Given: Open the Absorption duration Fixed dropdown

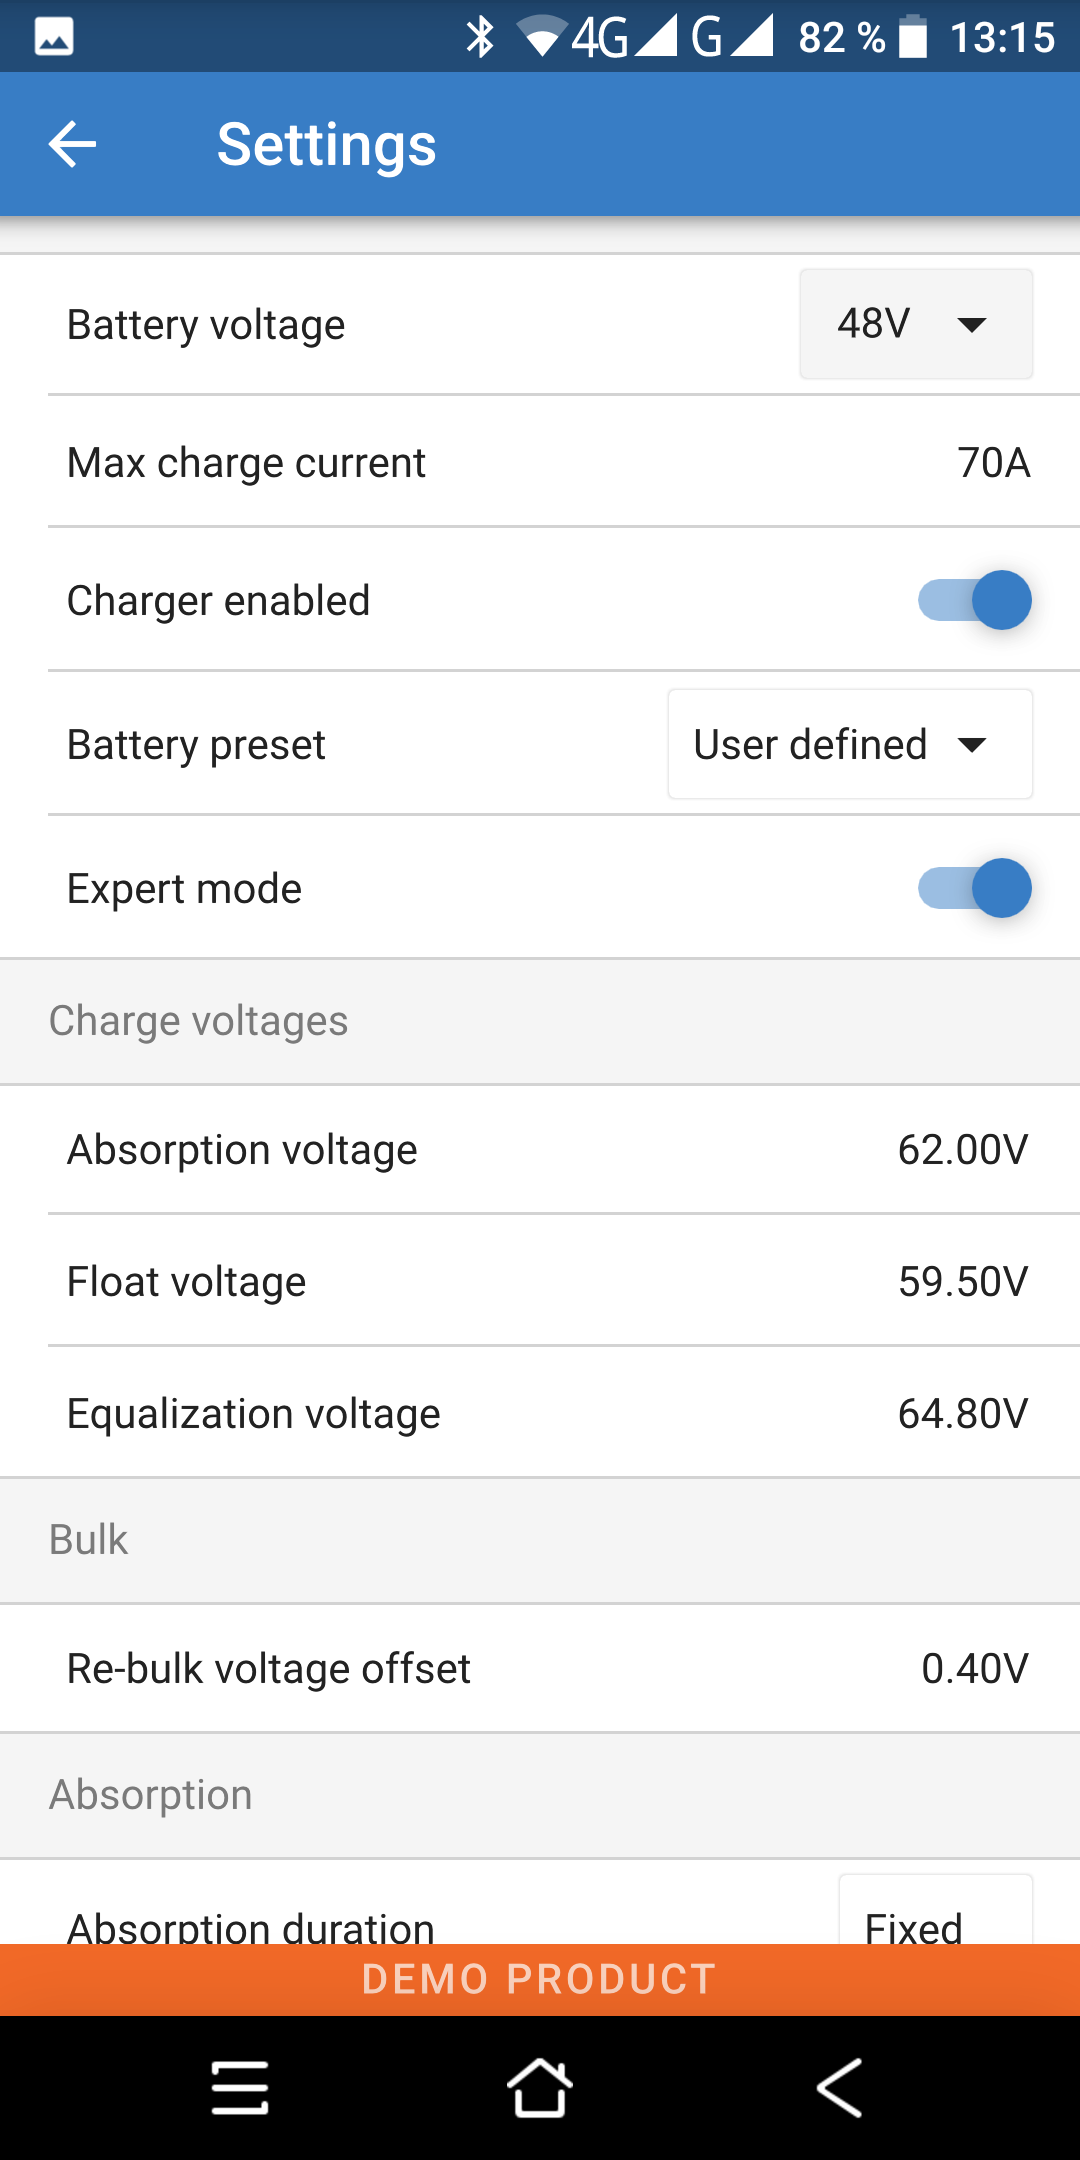Looking at the screenshot, I should click(935, 1915).
